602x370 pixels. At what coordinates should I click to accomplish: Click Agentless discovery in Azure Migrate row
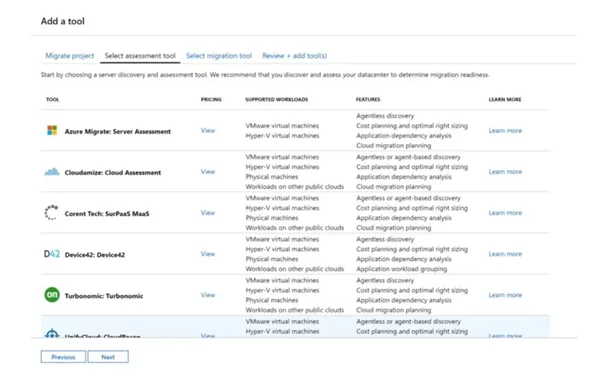tap(385, 116)
